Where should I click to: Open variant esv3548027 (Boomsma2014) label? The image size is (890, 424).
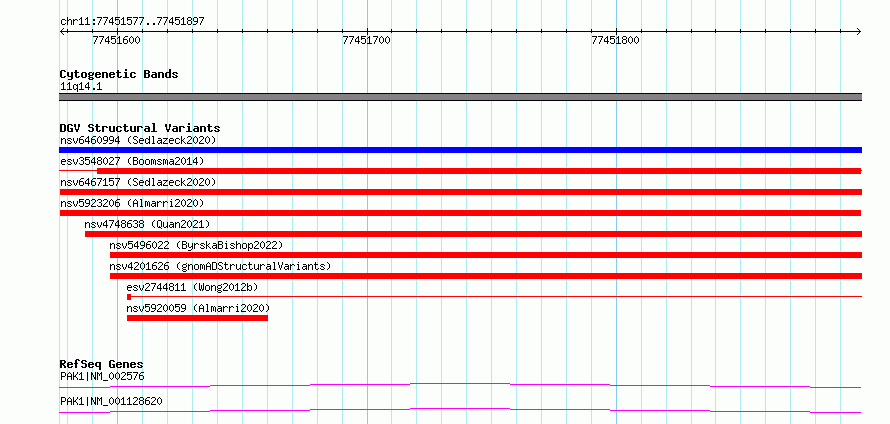132,161
